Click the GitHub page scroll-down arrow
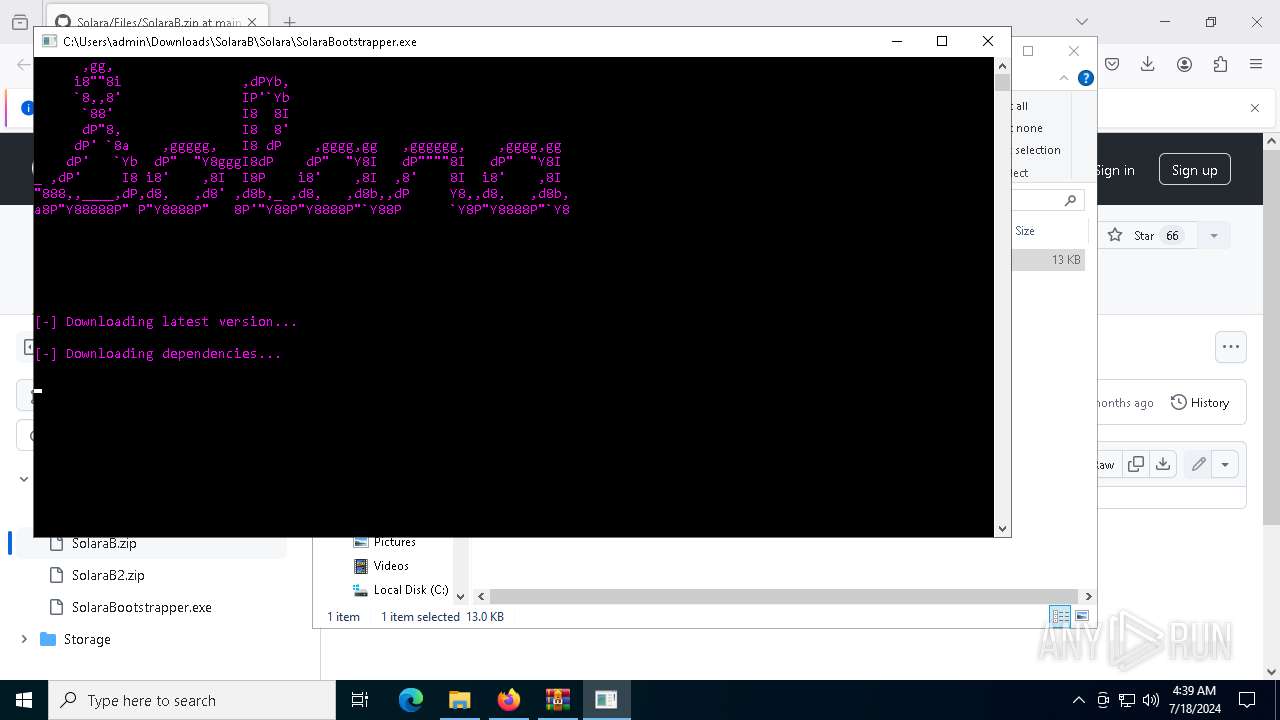Viewport: 1280px width, 720px height. tap(1272, 672)
